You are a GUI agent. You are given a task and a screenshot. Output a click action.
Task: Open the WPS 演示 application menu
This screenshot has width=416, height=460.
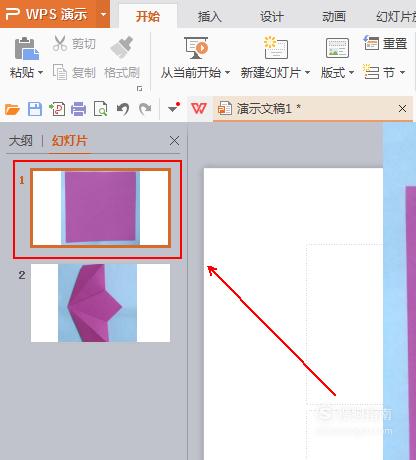(48, 14)
